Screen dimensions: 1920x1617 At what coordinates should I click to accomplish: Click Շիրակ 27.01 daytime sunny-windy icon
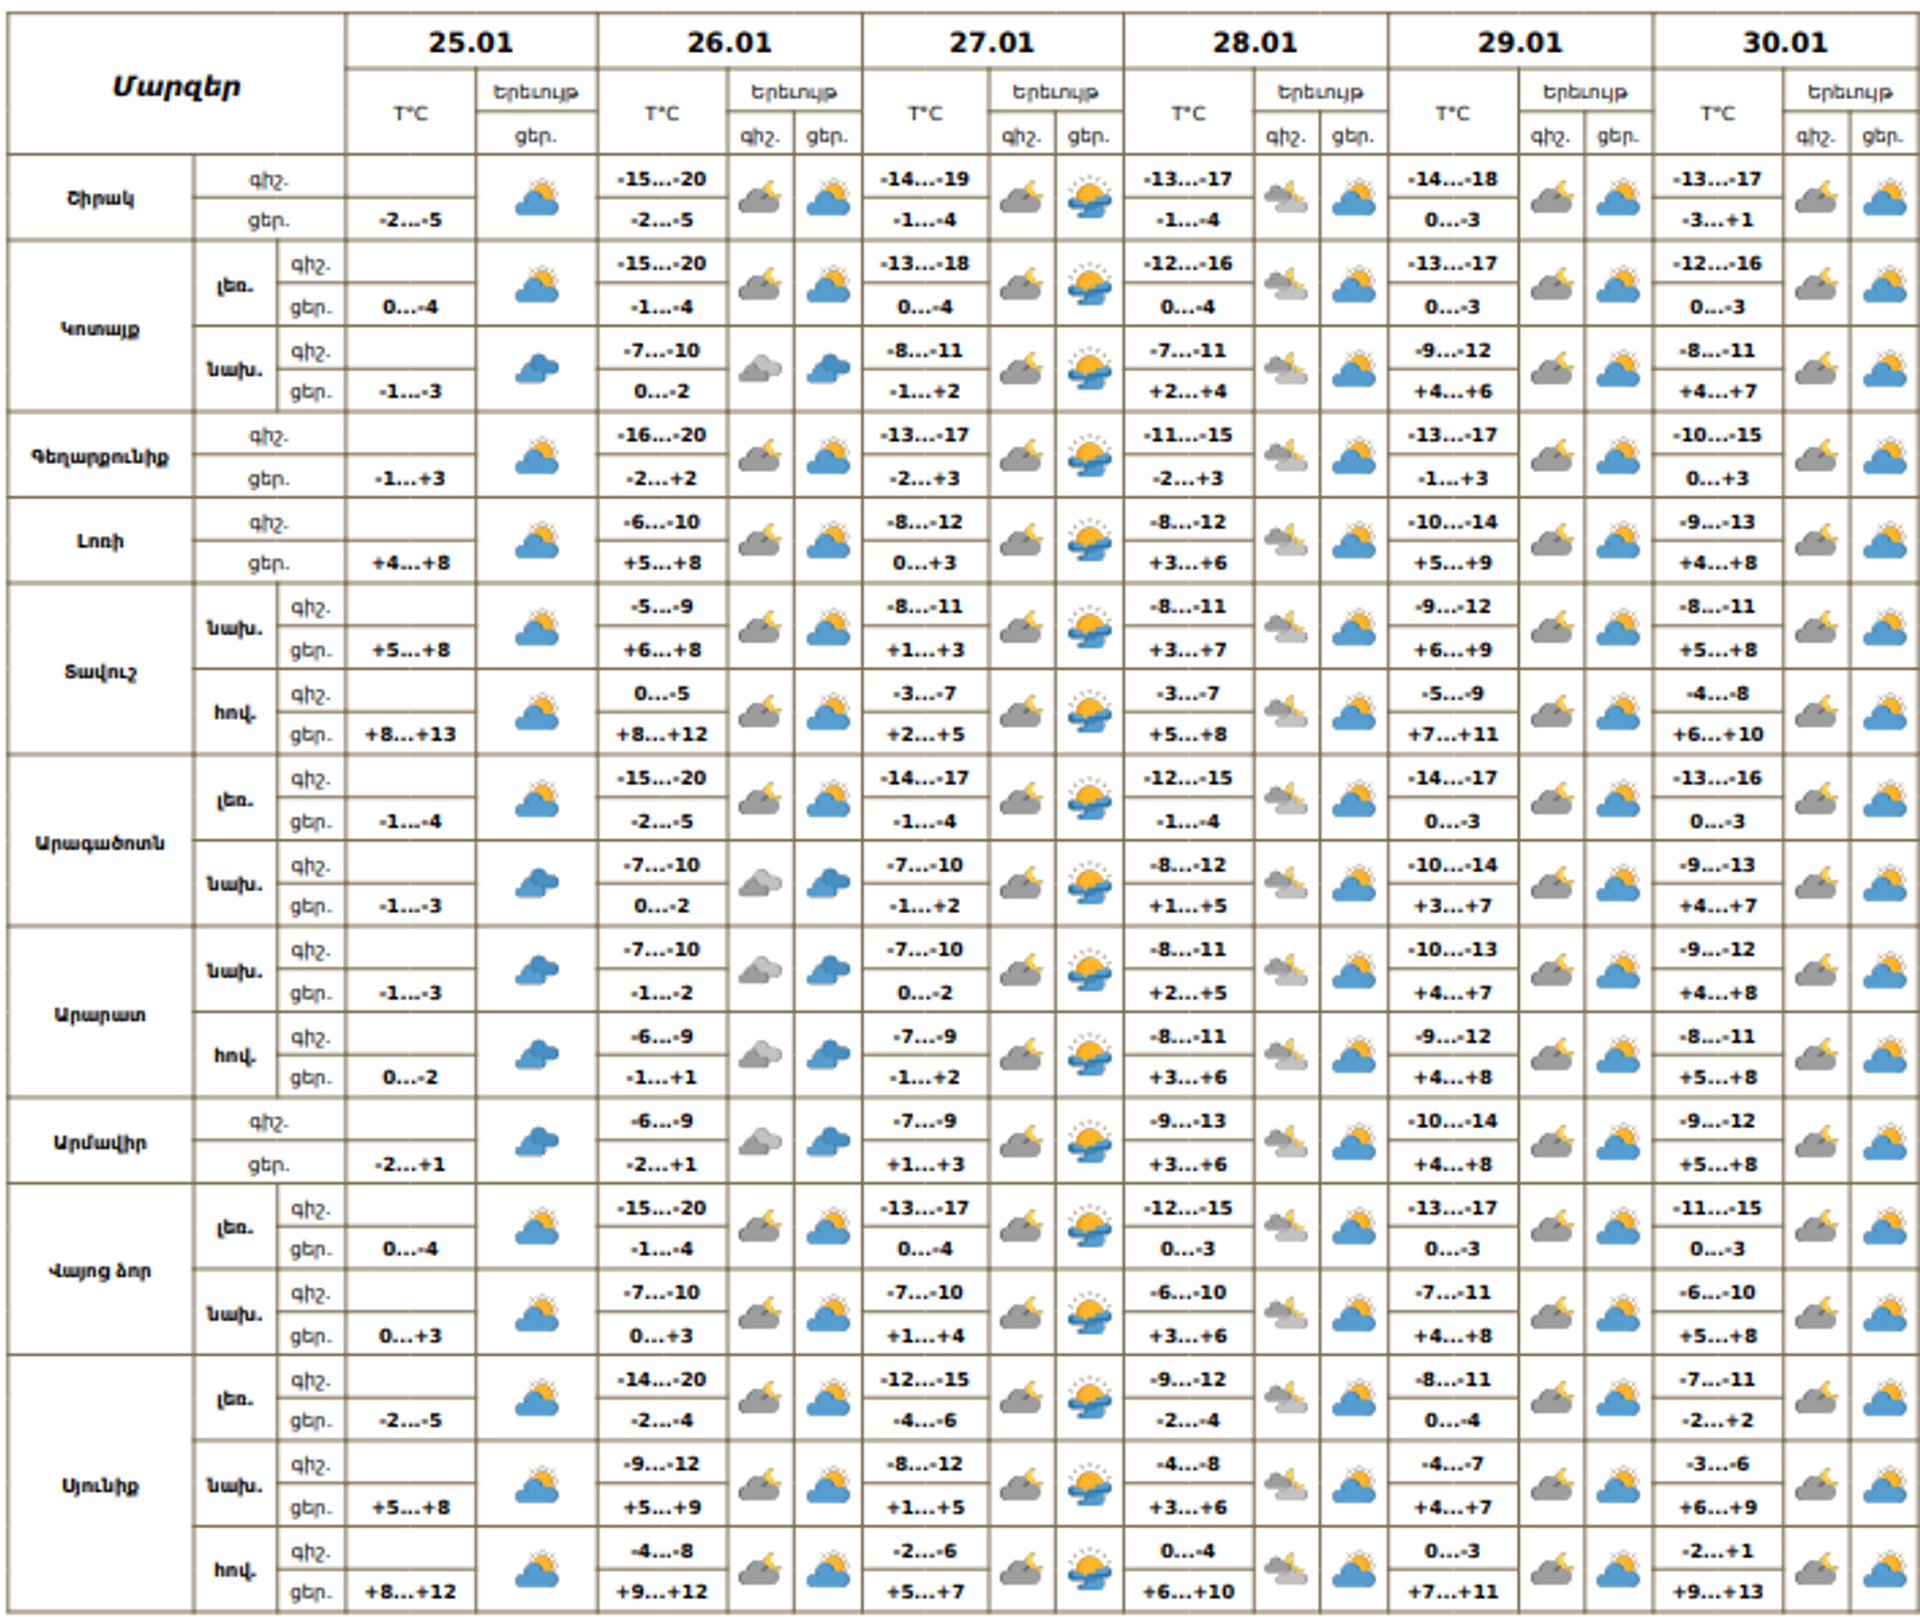(x=1089, y=198)
